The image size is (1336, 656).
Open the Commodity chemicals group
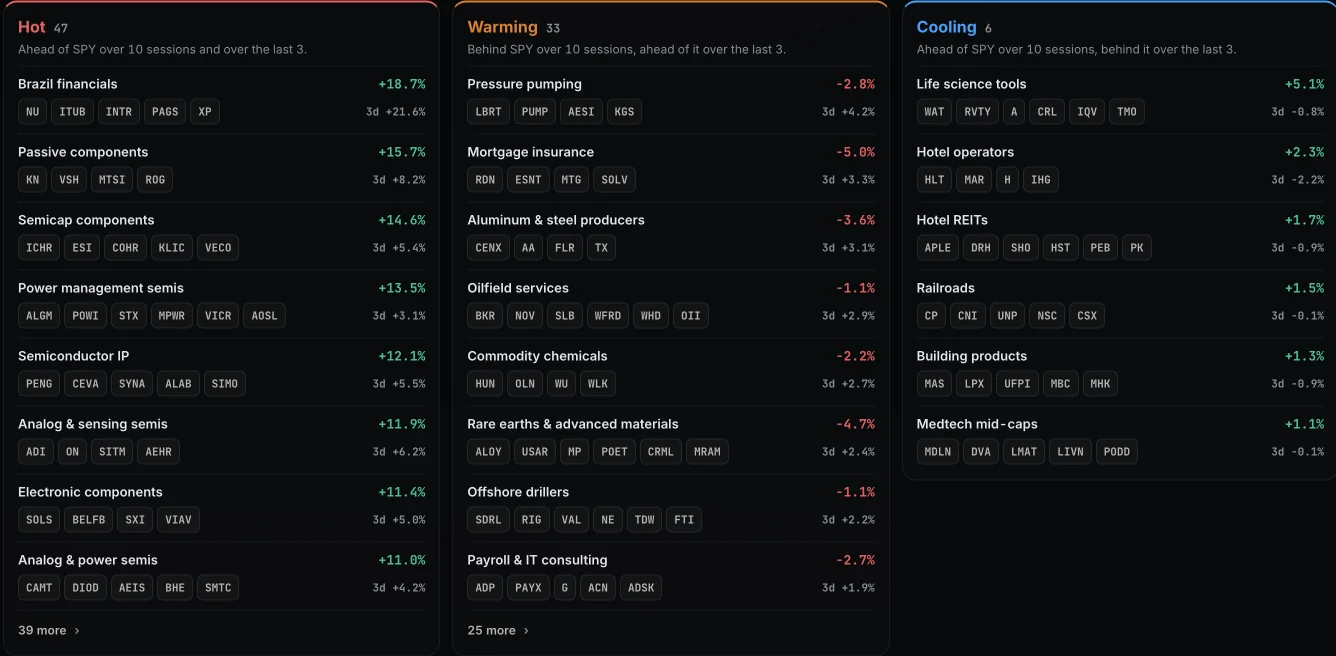[x=537, y=356]
